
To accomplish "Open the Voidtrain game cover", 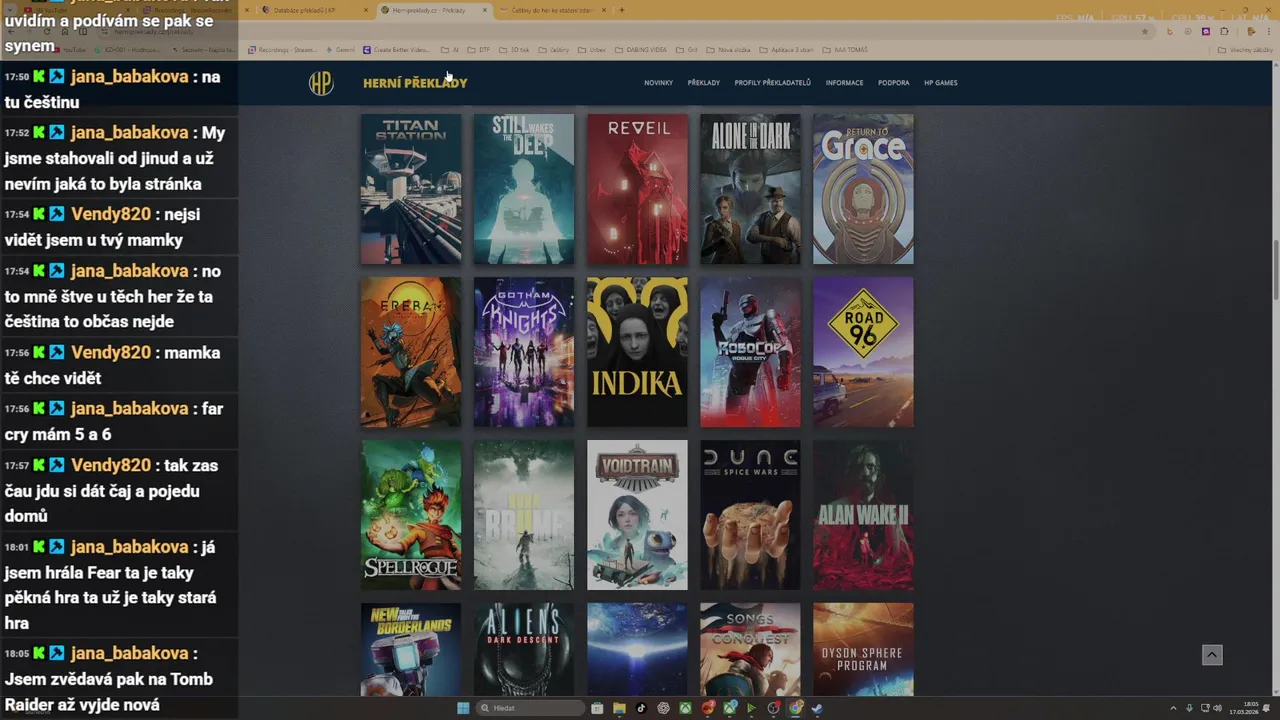I will [x=637, y=515].
